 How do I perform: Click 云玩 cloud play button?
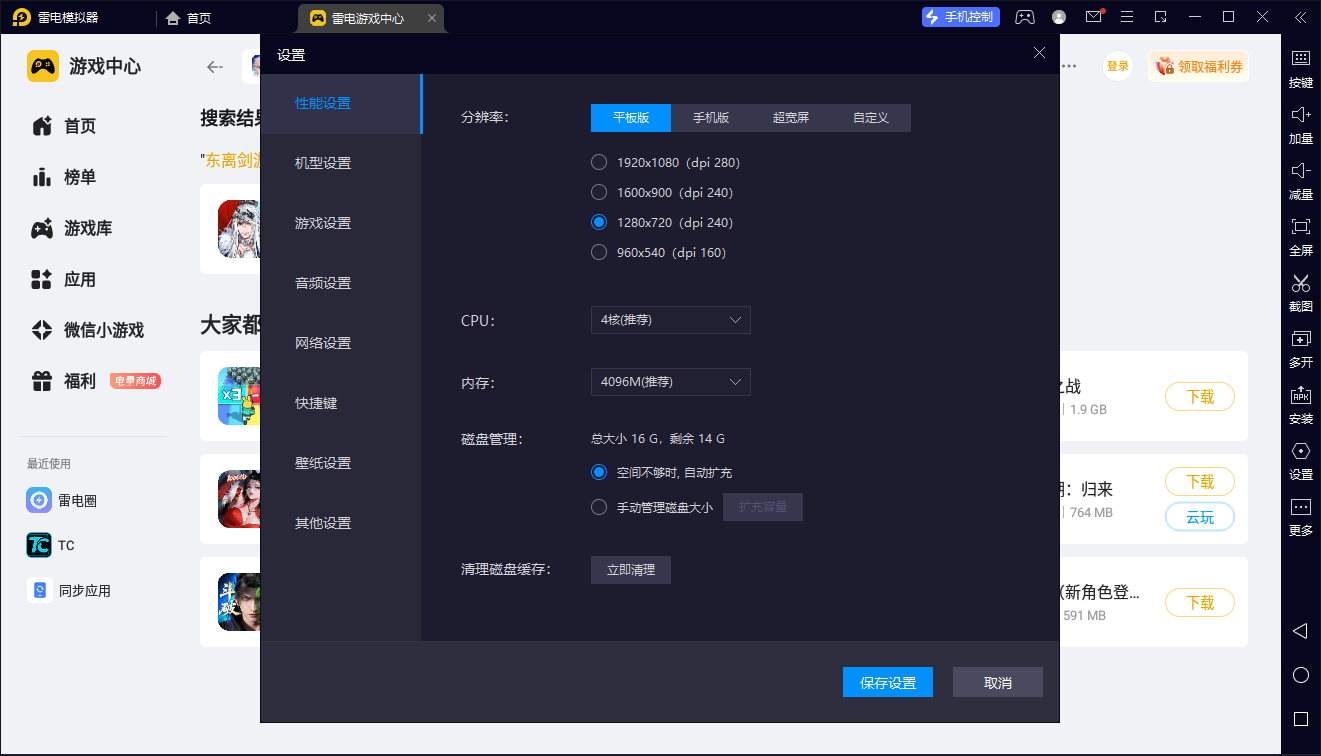point(1200,517)
